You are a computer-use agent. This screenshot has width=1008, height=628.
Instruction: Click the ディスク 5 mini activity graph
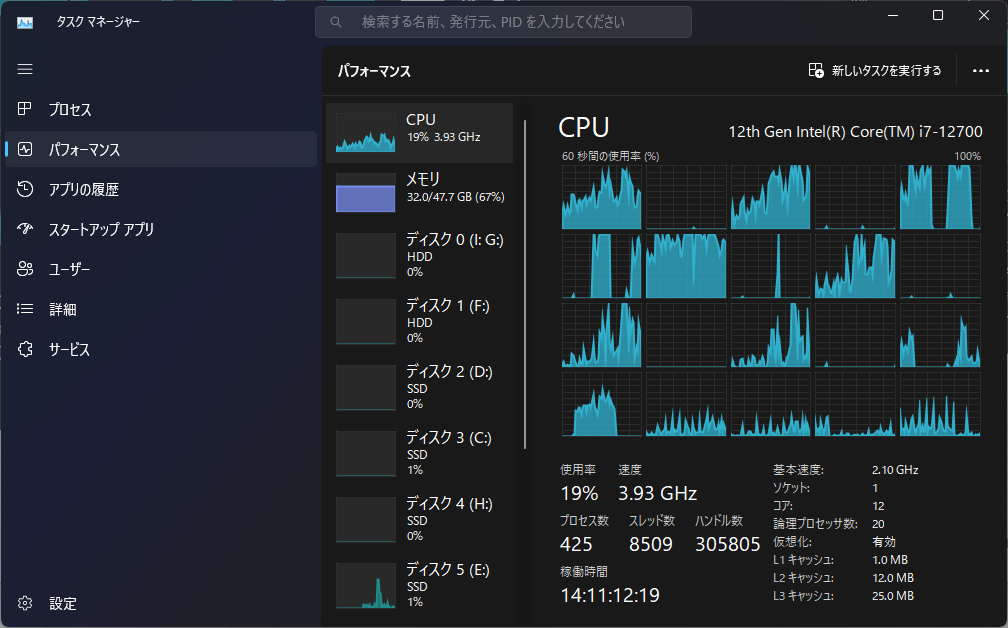[366, 586]
